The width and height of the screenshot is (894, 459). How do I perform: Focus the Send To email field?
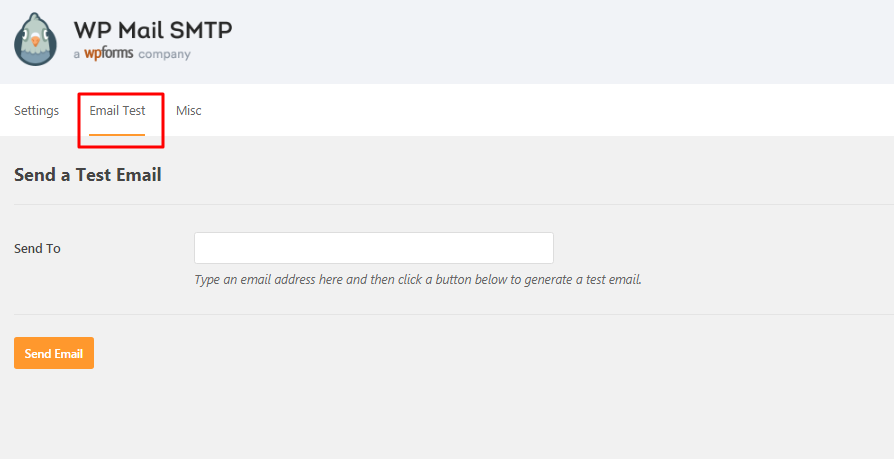coord(373,248)
